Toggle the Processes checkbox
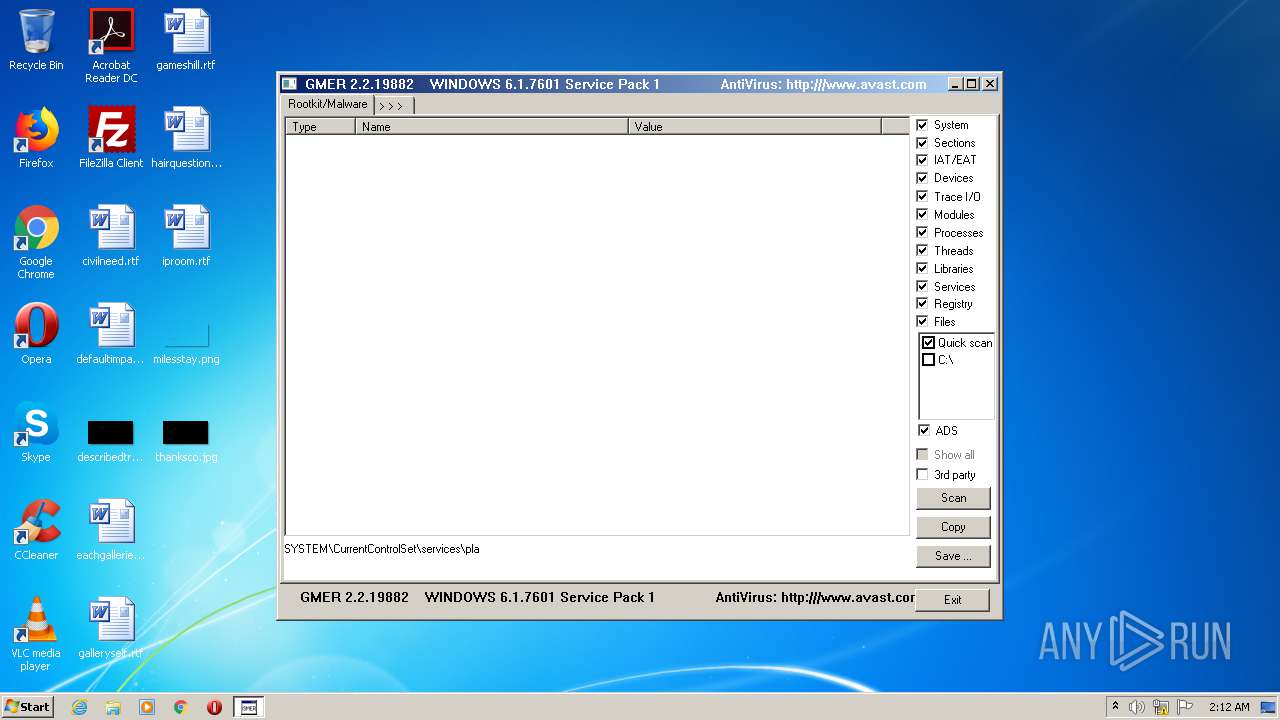Viewport: 1280px width, 720px height. [x=922, y=232]
